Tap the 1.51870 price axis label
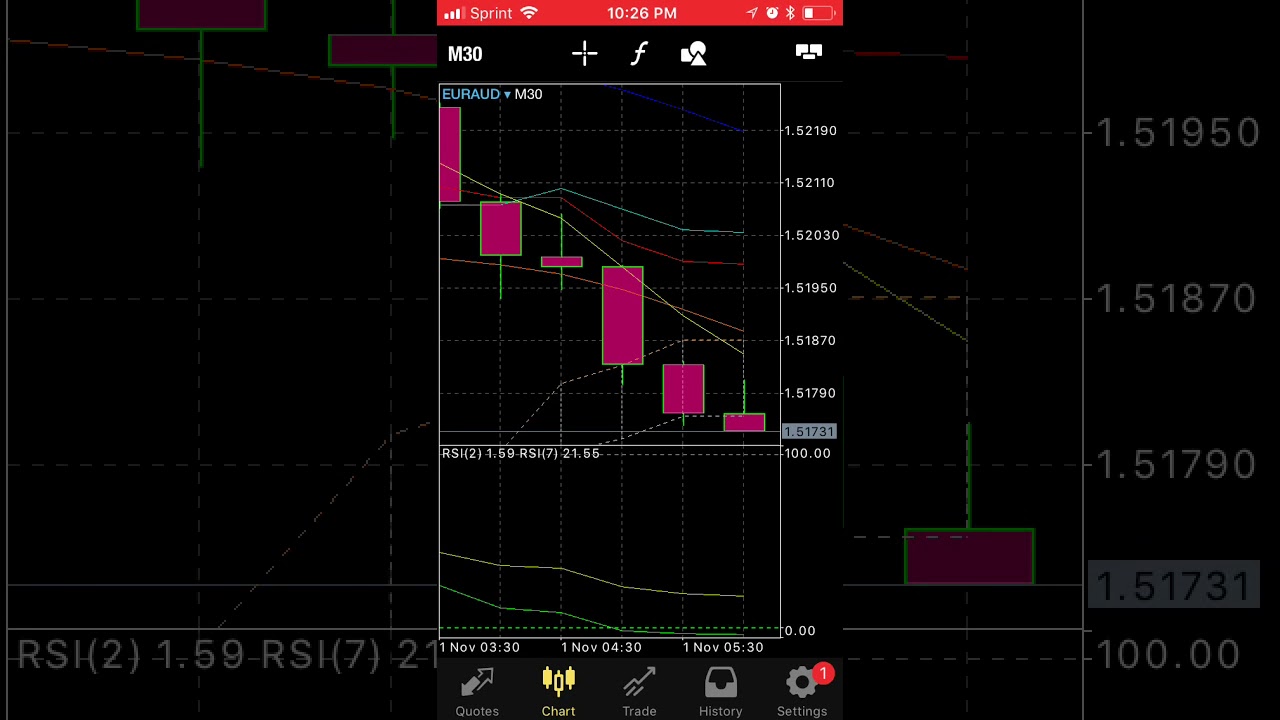This screenshot has height=720, width=1280. click(x=810, y=341)
